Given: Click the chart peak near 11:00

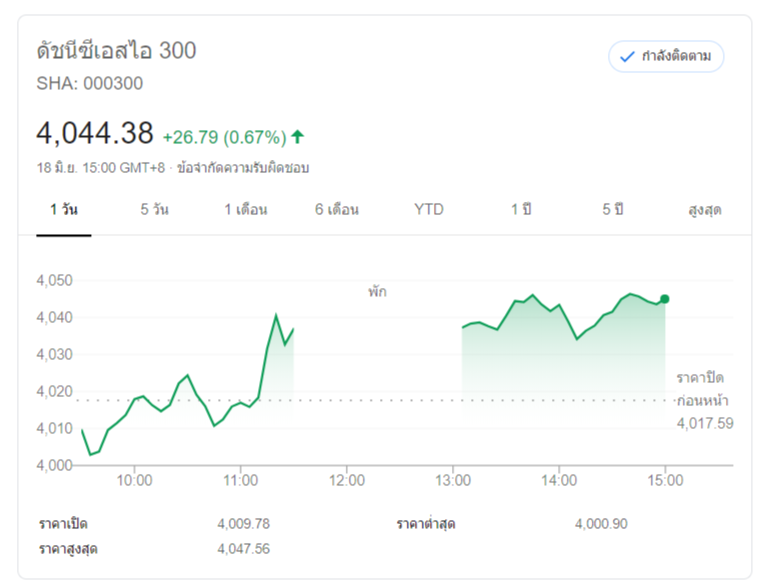Looking at the screenshot, I should coord(276,316).
